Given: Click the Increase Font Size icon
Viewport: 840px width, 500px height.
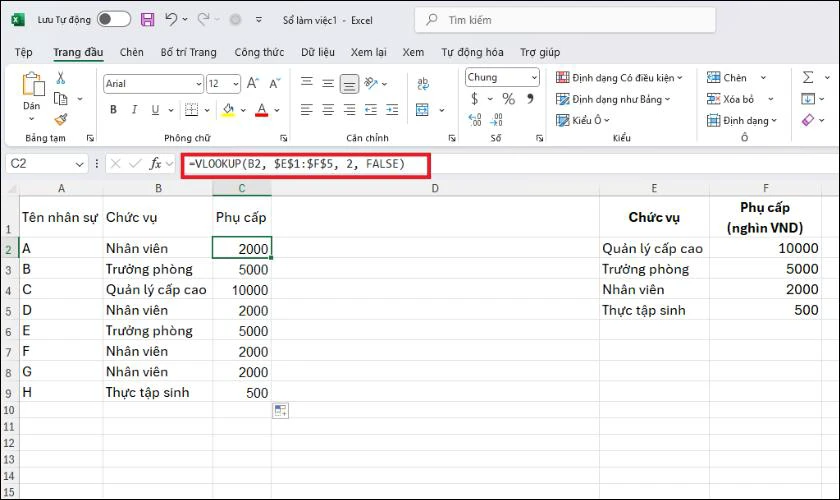Looking at the screenshot, I should click(x=252, y=83).
